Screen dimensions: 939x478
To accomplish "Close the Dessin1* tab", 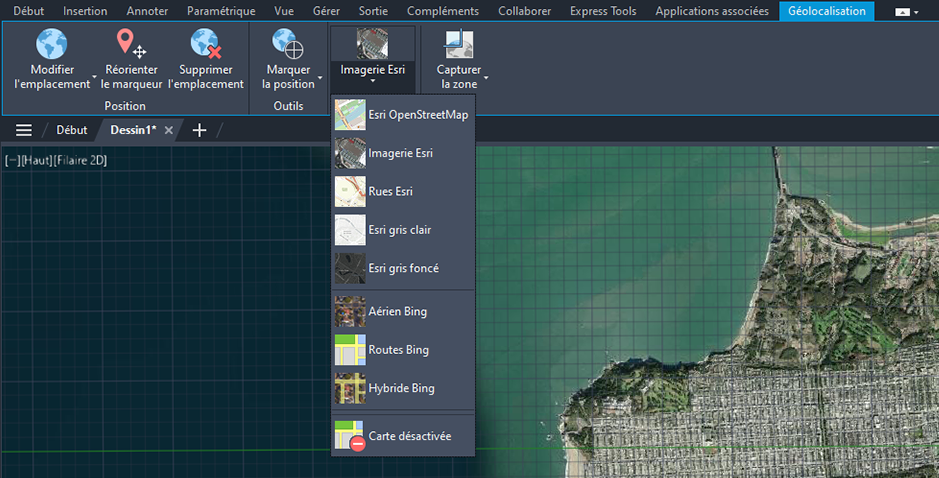I will (x=169, y=130).
